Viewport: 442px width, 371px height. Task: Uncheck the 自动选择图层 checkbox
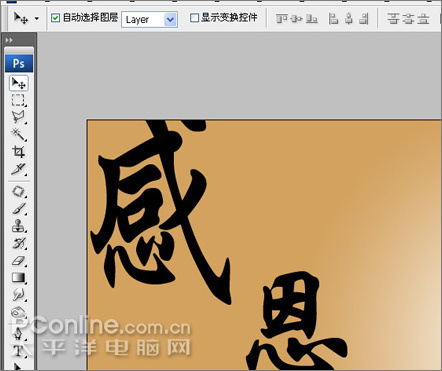56,18
